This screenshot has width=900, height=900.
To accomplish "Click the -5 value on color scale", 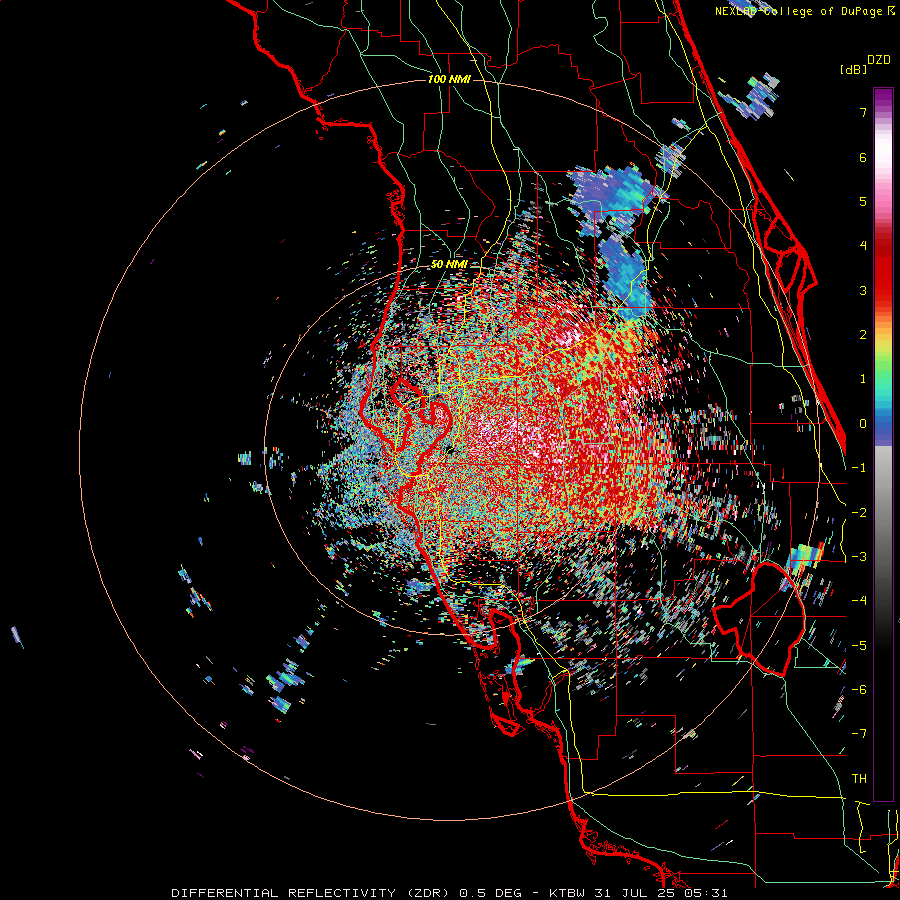I will tap(859, 646).
